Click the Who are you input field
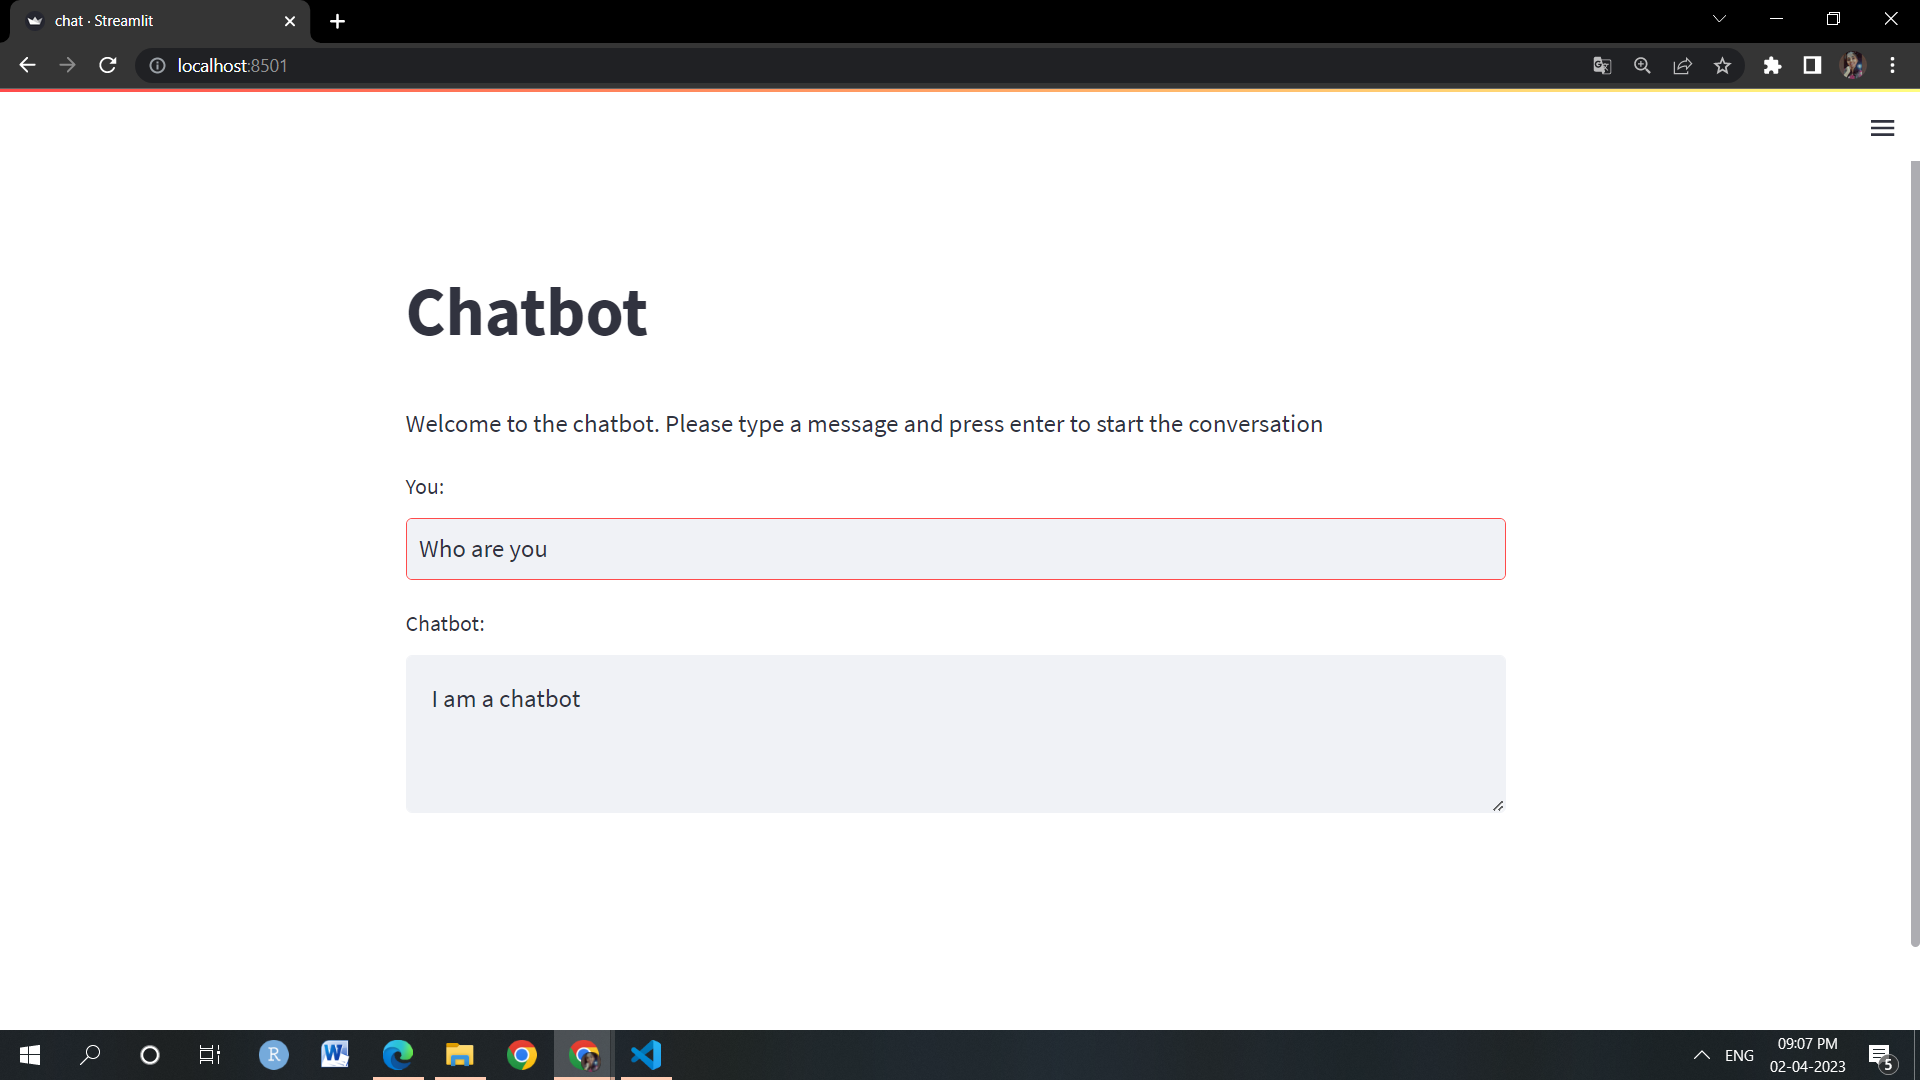 955,548
